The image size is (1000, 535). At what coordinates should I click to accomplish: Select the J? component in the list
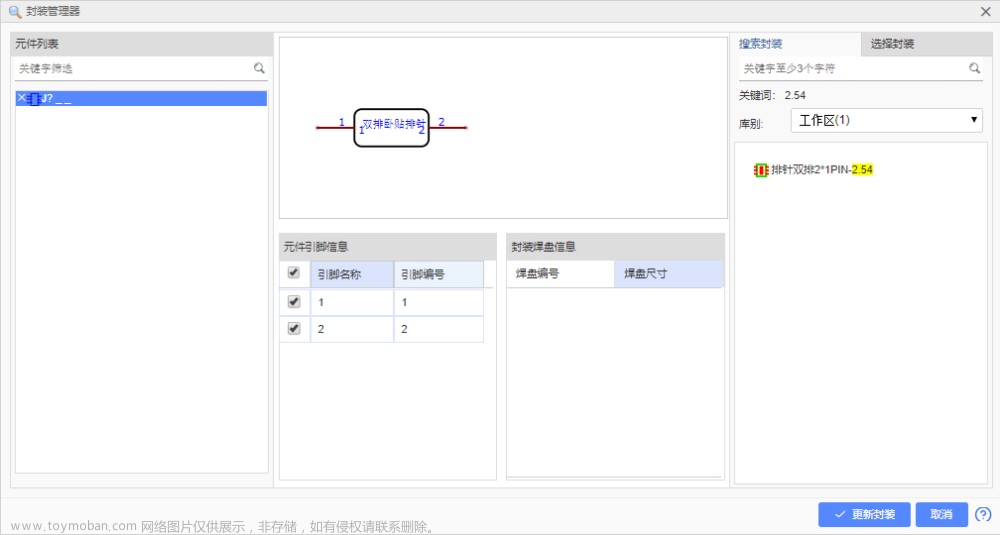point(141,98)
